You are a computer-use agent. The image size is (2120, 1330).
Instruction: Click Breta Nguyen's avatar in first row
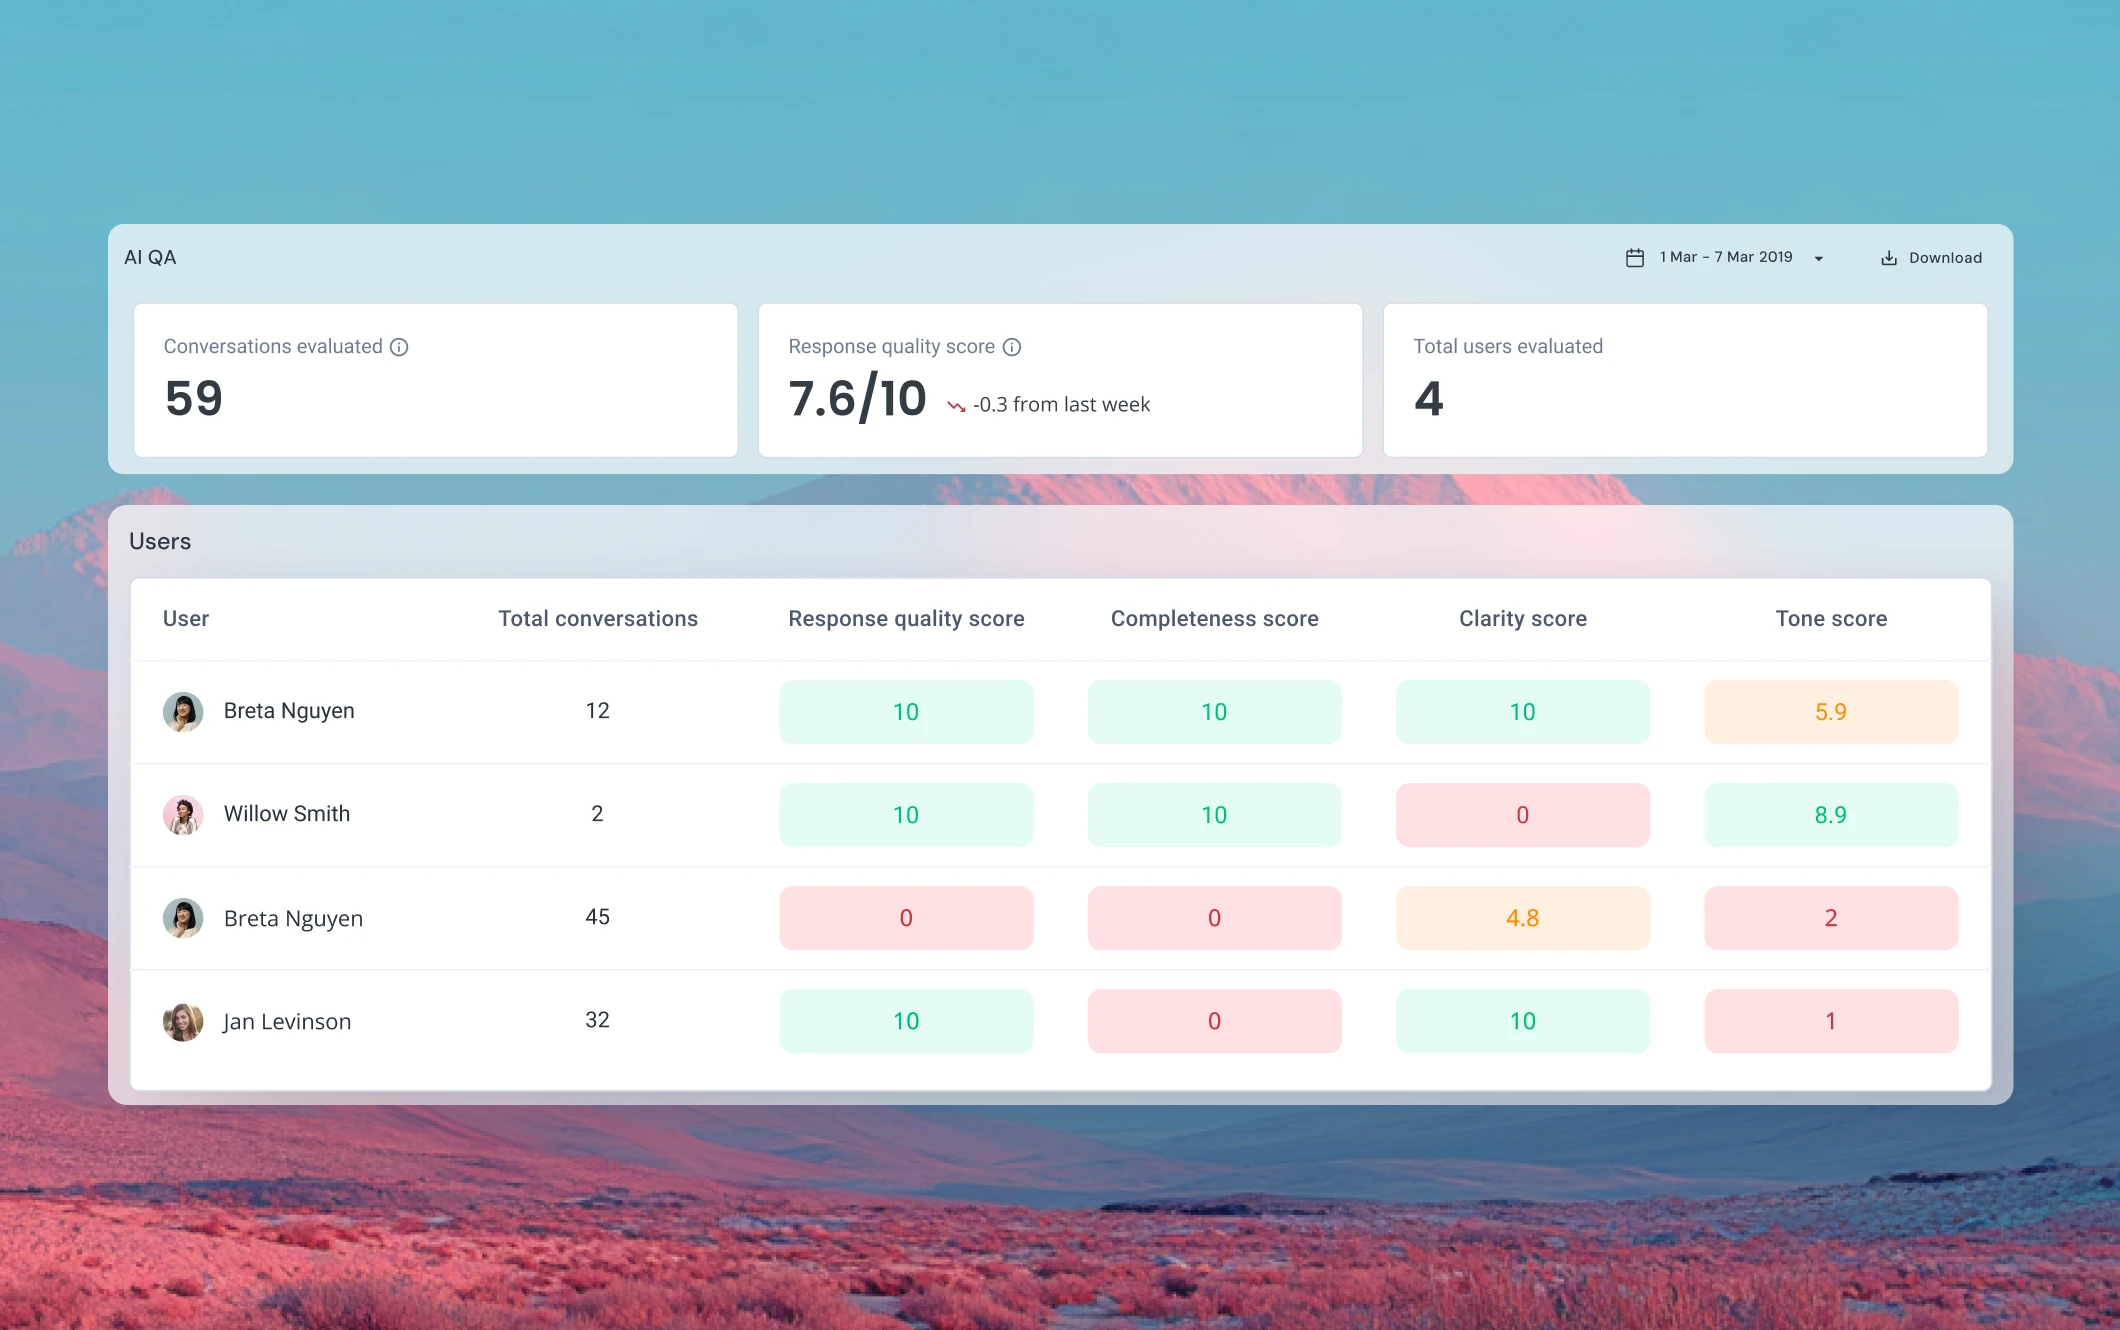(x=183, y=712)
